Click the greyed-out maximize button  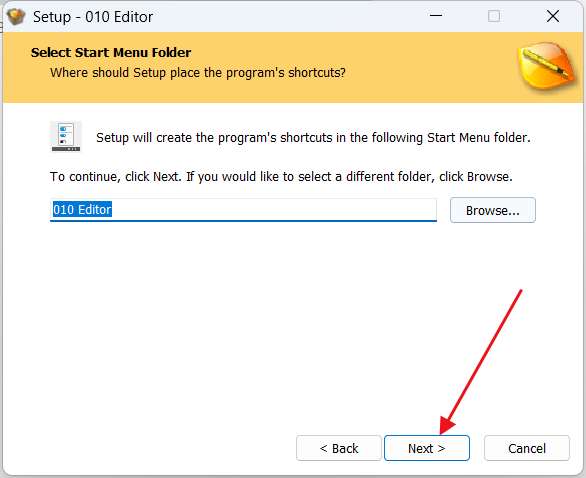coord(494,16)
